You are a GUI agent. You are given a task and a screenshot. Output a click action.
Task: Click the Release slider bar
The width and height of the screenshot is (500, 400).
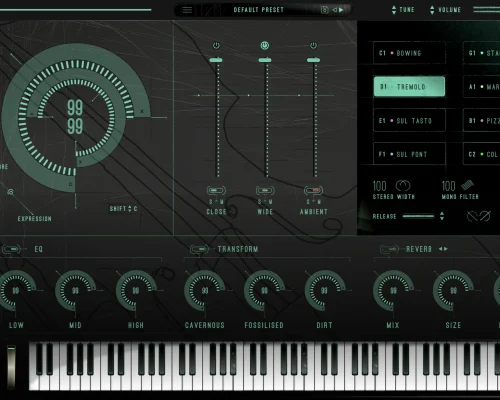tap(419, 216)
